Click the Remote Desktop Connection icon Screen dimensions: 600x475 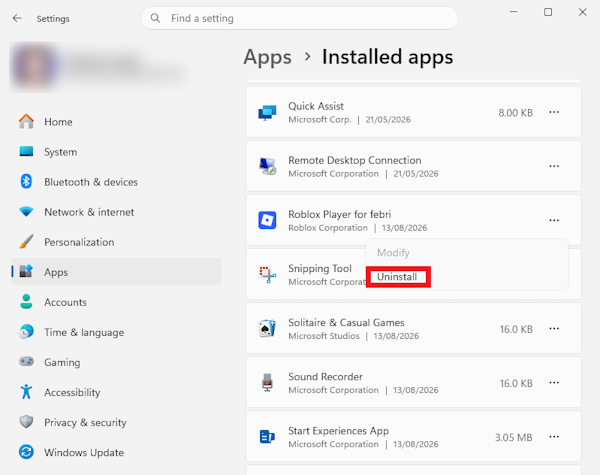coord(267,166)
